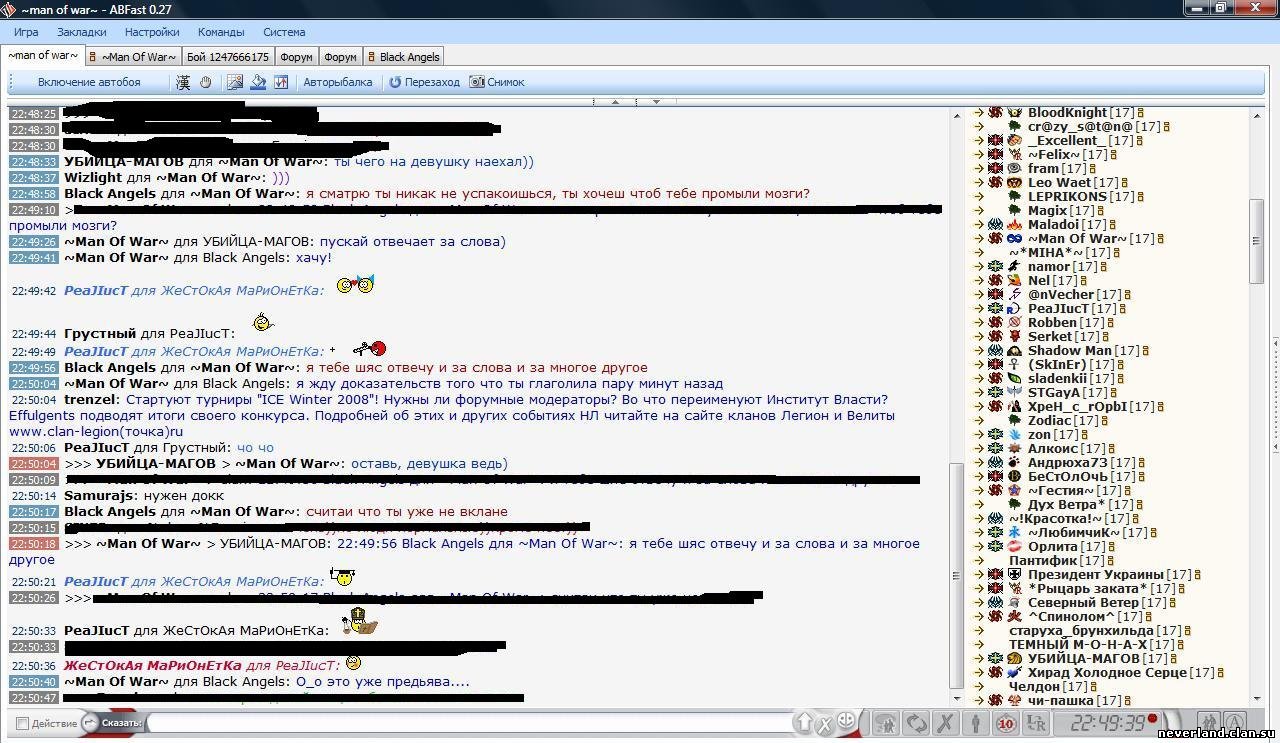Viewport: 1280px width, 743px height.
Task: Click the large X icon in bottom bar
Action: pyautogui.click(x=946, y=722)
